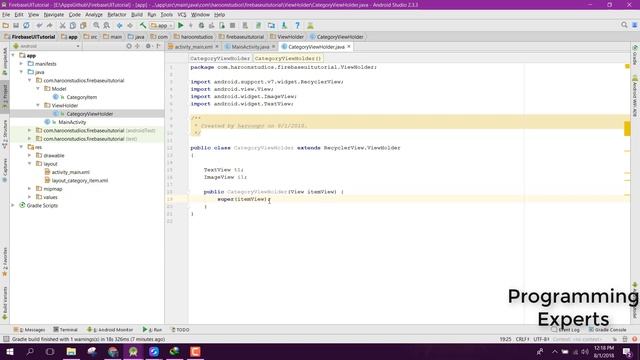Expand the Gradle Scripts node arrow
The image size is (640, 360).
pyautogui.click(x=13, y=205)
